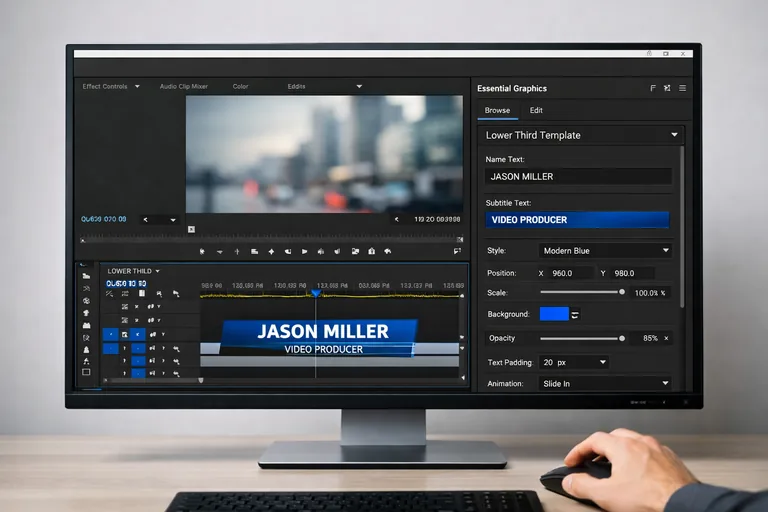Image resolution: width=768 pixels, height=512 pixels.
Task: Click the Essential Graphics panel menu icon
Action: click(683, 88)
